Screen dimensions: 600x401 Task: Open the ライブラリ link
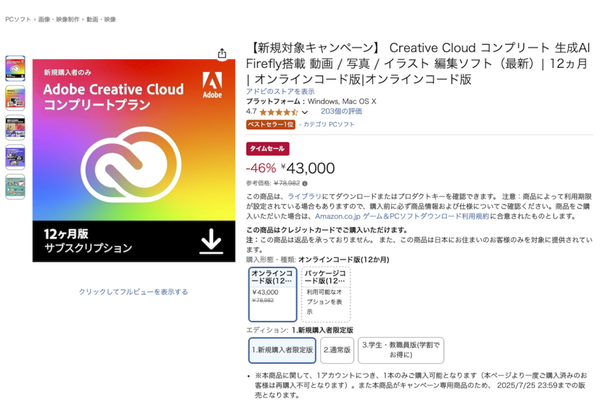click(305, 196)
